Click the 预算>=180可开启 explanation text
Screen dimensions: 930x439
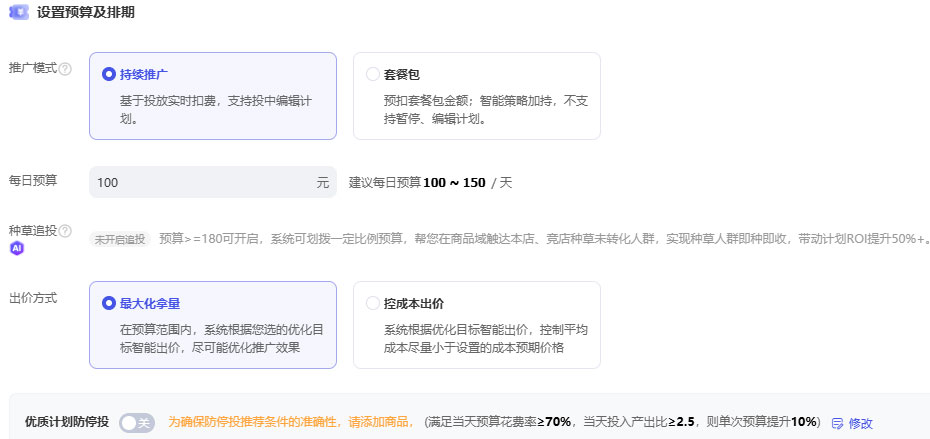coord(544,239)
